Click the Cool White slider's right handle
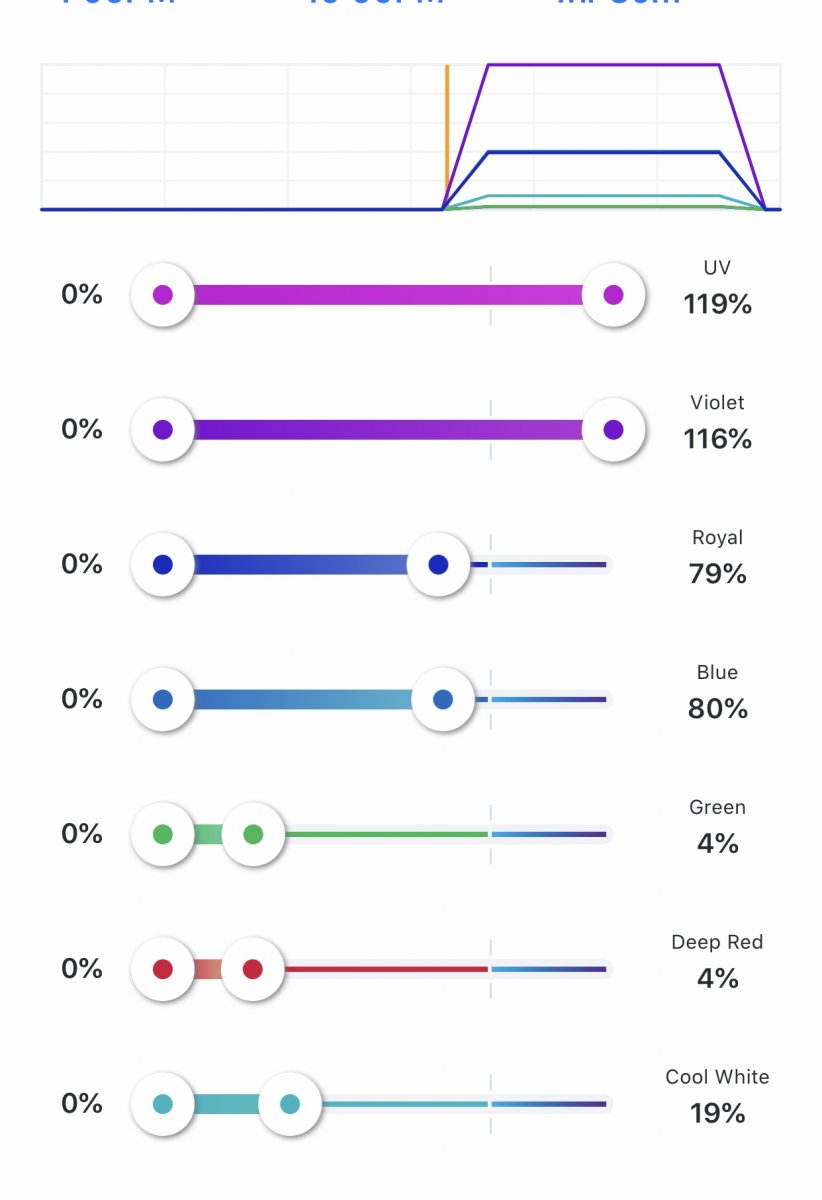Image resolution: width=822 pixels, height=1200 pixels. click(290, 1104)
